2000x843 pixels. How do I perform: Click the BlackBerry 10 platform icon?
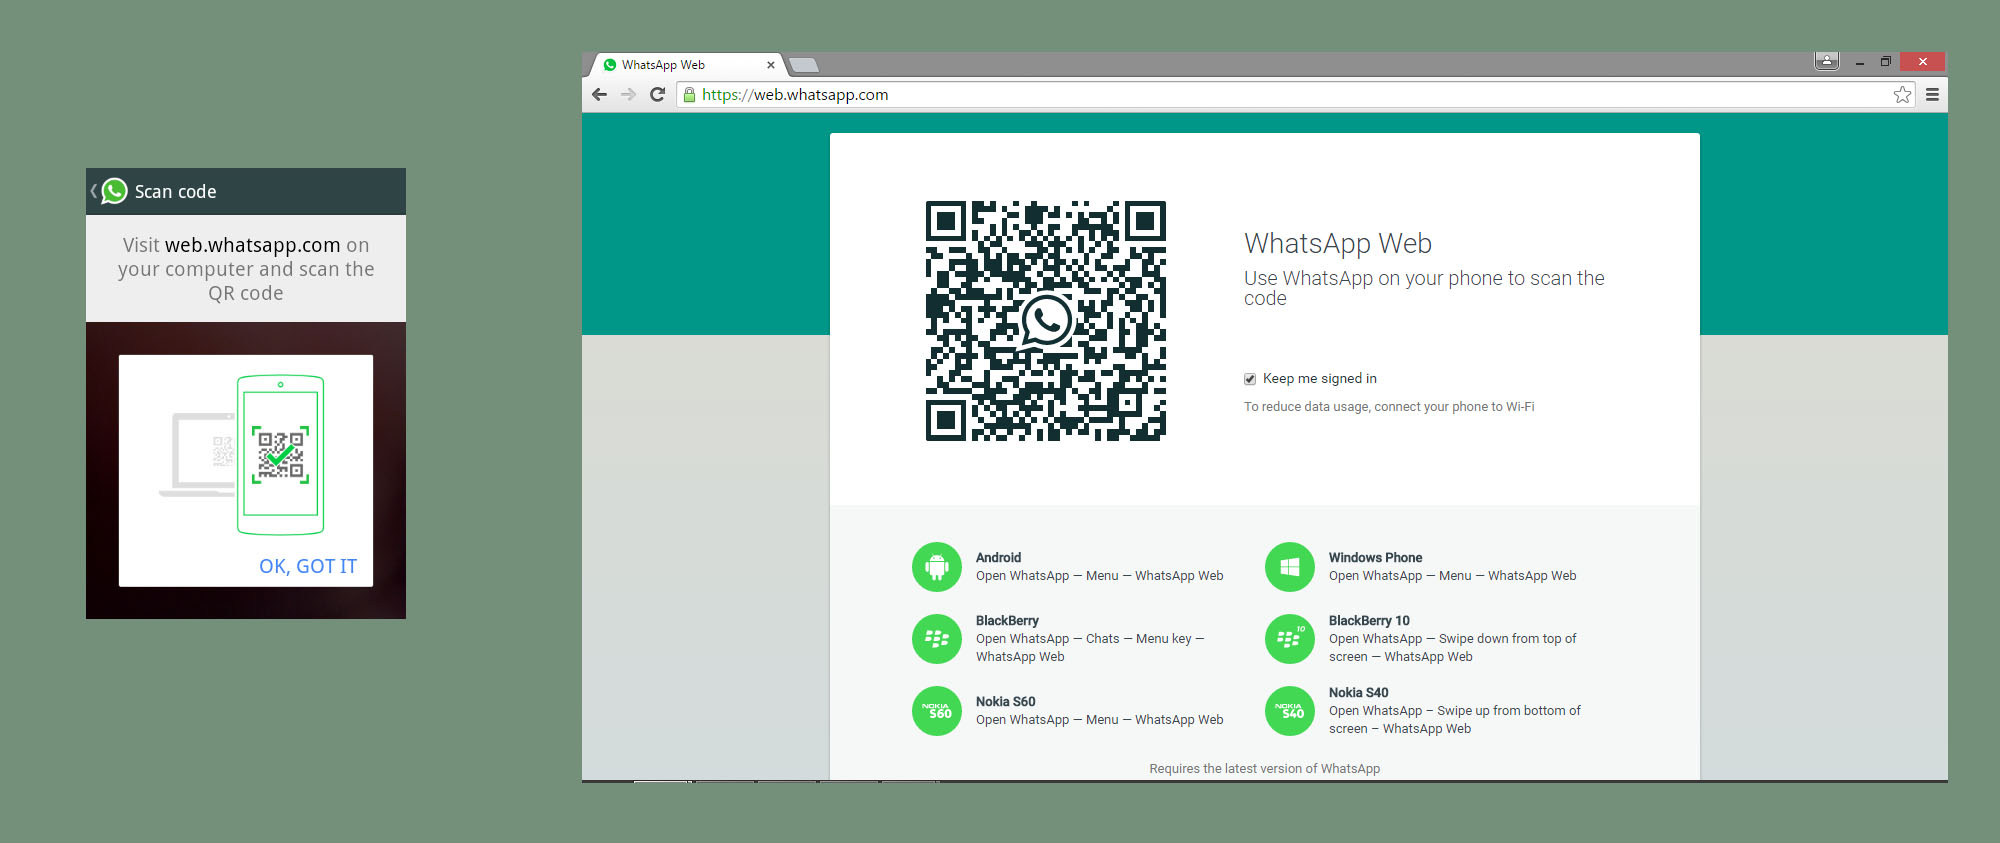coord(1289,639)
